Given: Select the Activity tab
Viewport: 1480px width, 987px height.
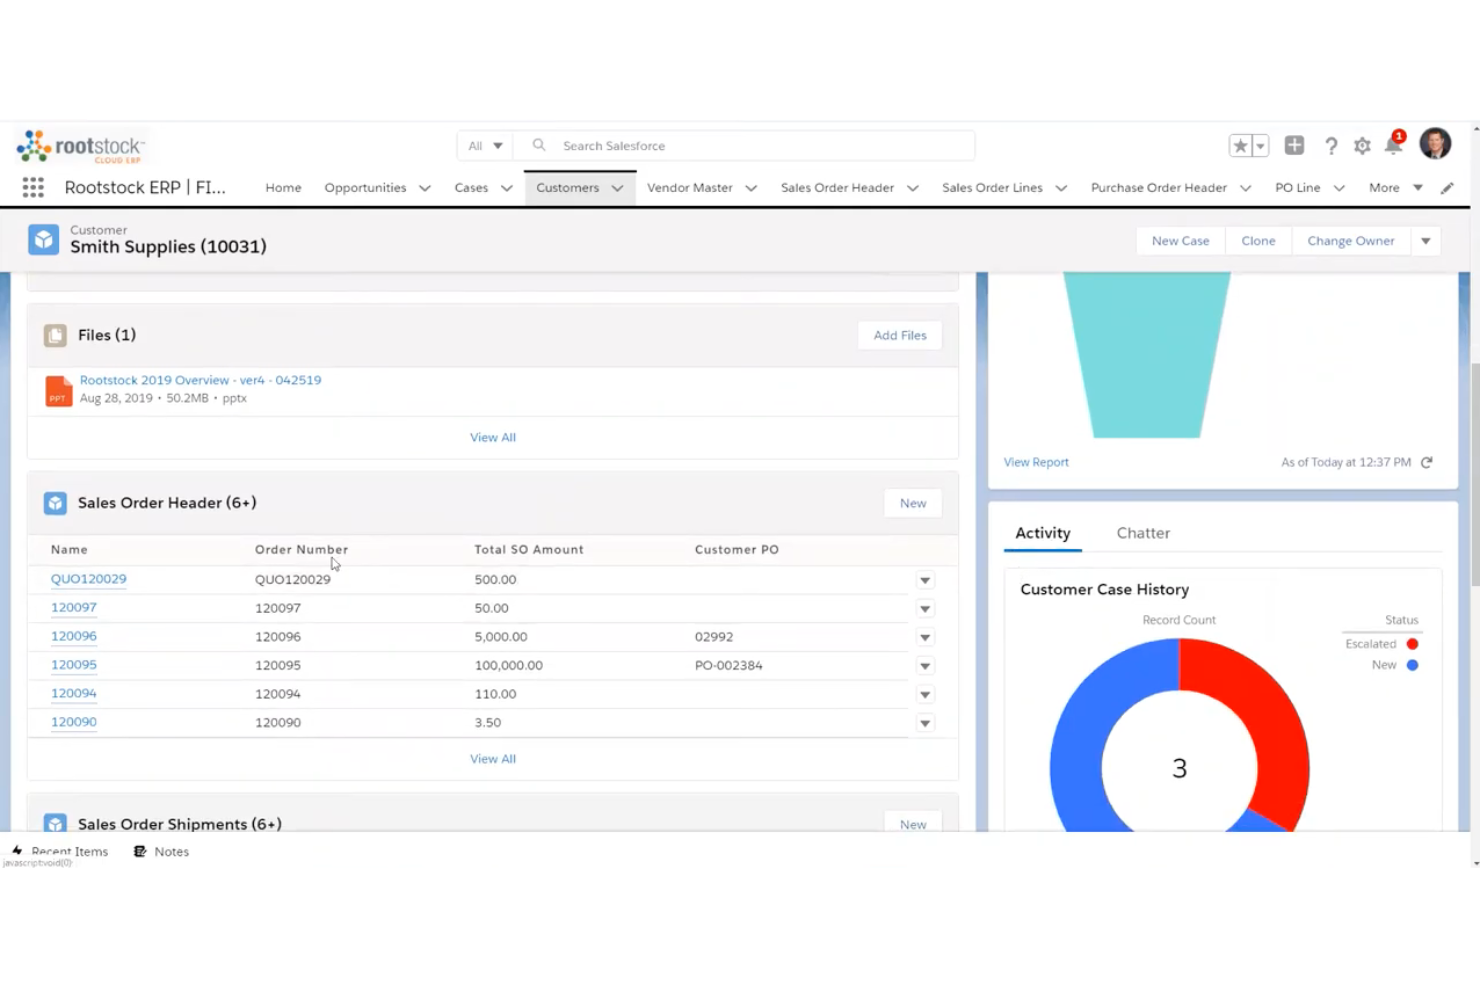Looking at the screenshot, I should coord(1043,533).
